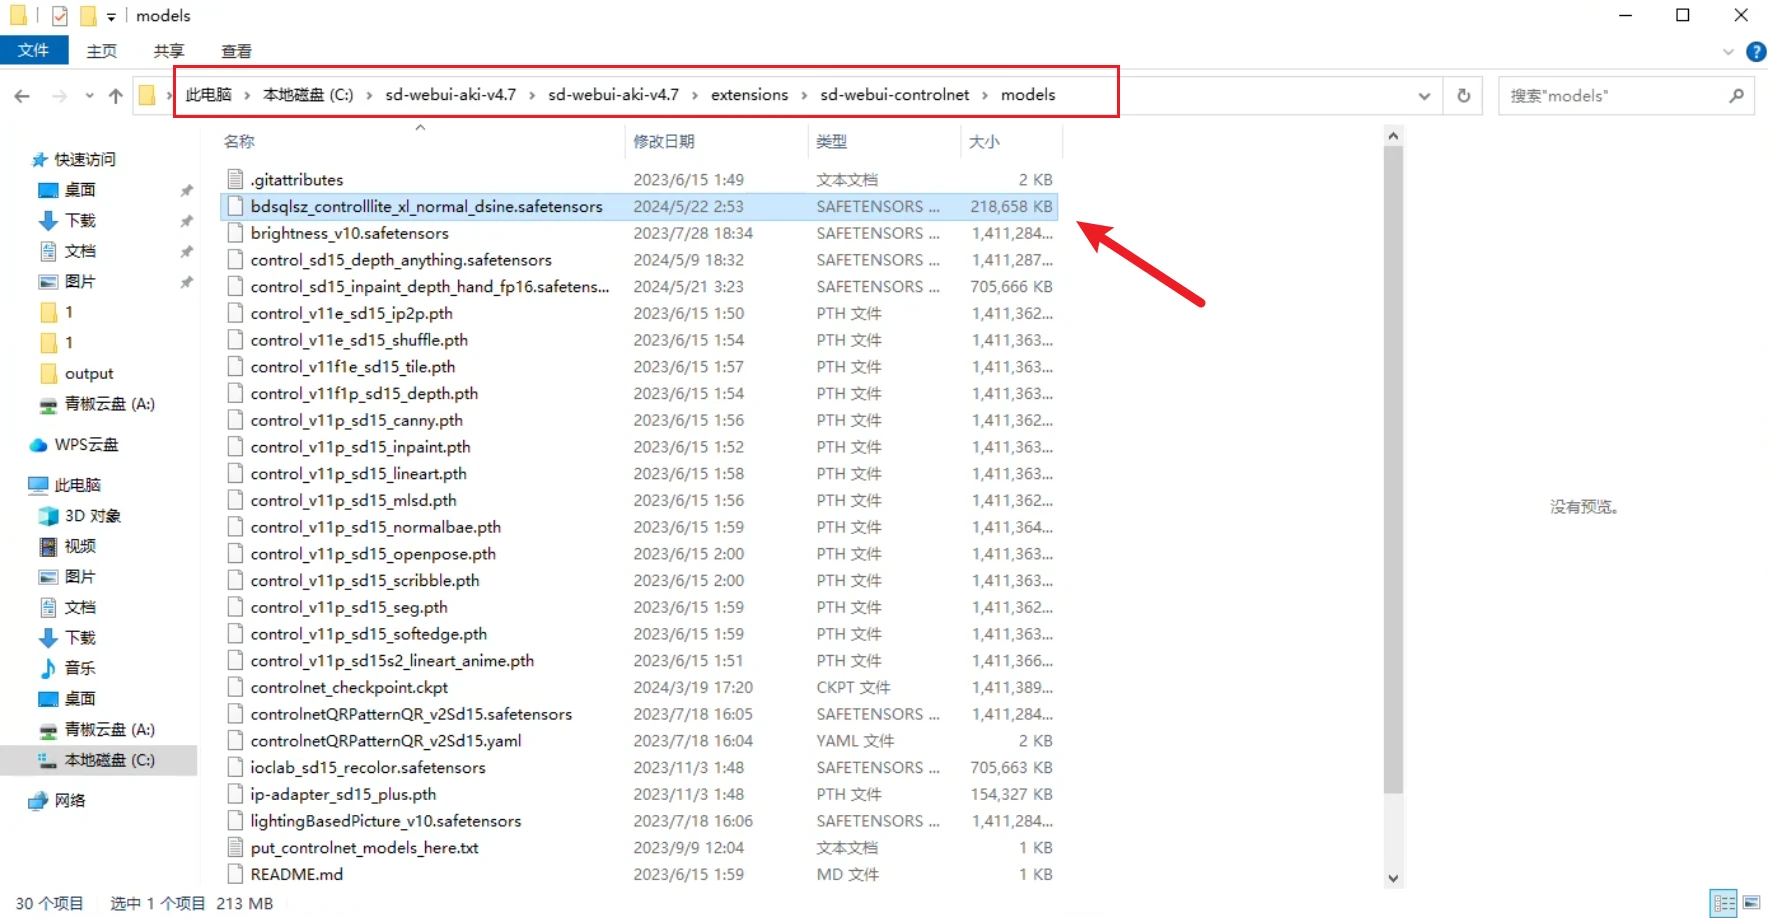Switch to details view layout icon
Viewport: 1768px width, 918px height.
(1724, 904)
